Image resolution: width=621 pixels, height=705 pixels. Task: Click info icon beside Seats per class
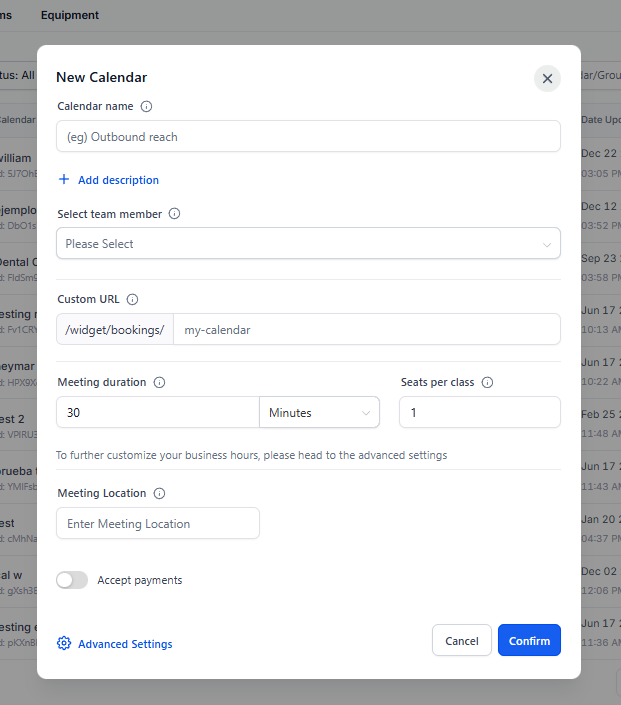[x=487, y=382]
